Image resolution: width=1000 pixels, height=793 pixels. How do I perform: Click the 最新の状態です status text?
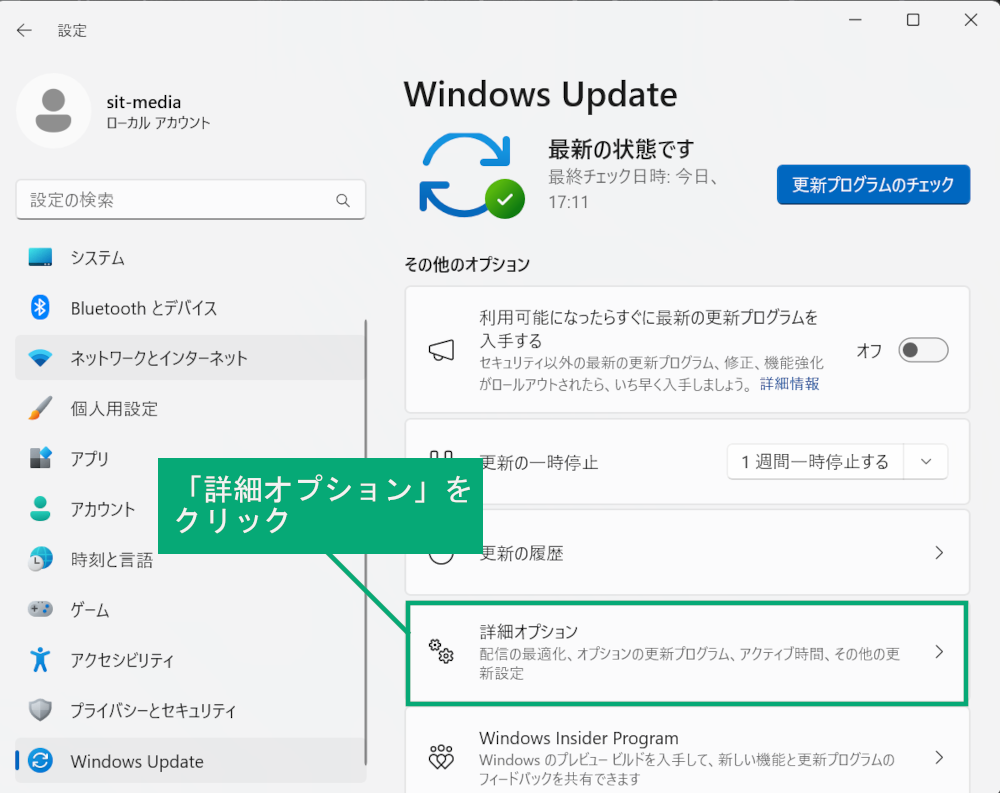click(621, 149)
